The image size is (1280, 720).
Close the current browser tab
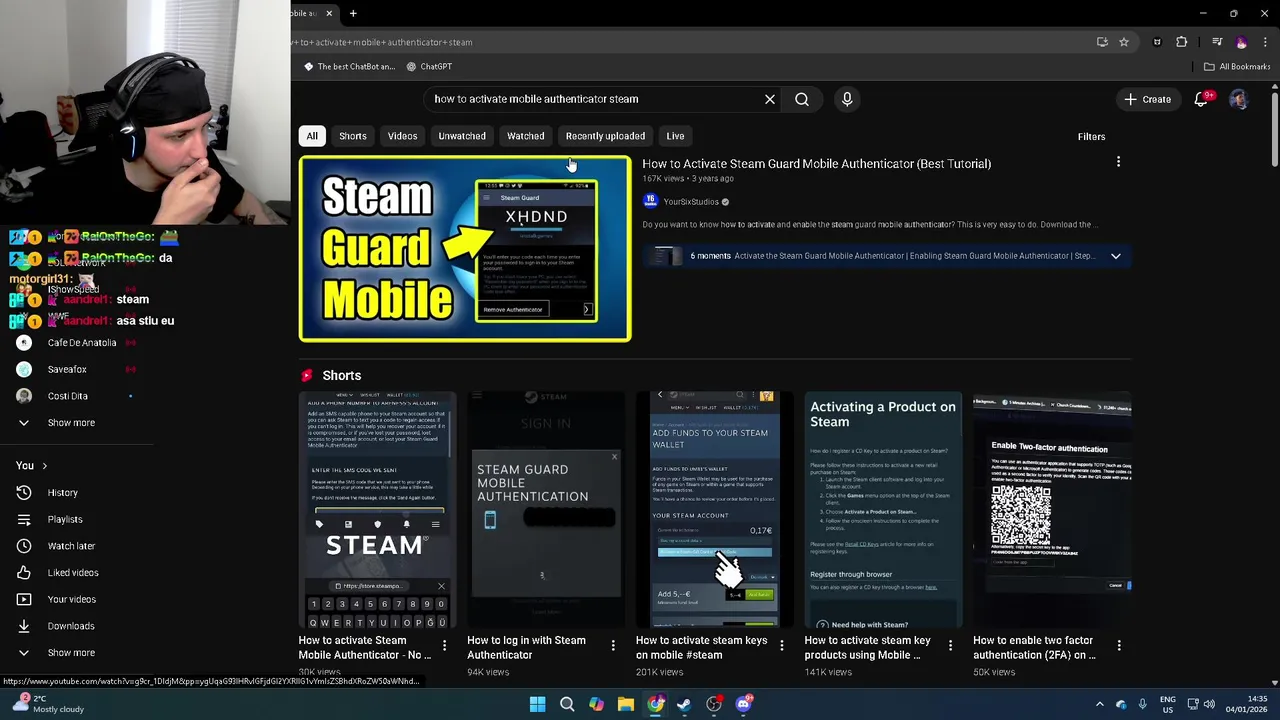[x=329, y=13]
